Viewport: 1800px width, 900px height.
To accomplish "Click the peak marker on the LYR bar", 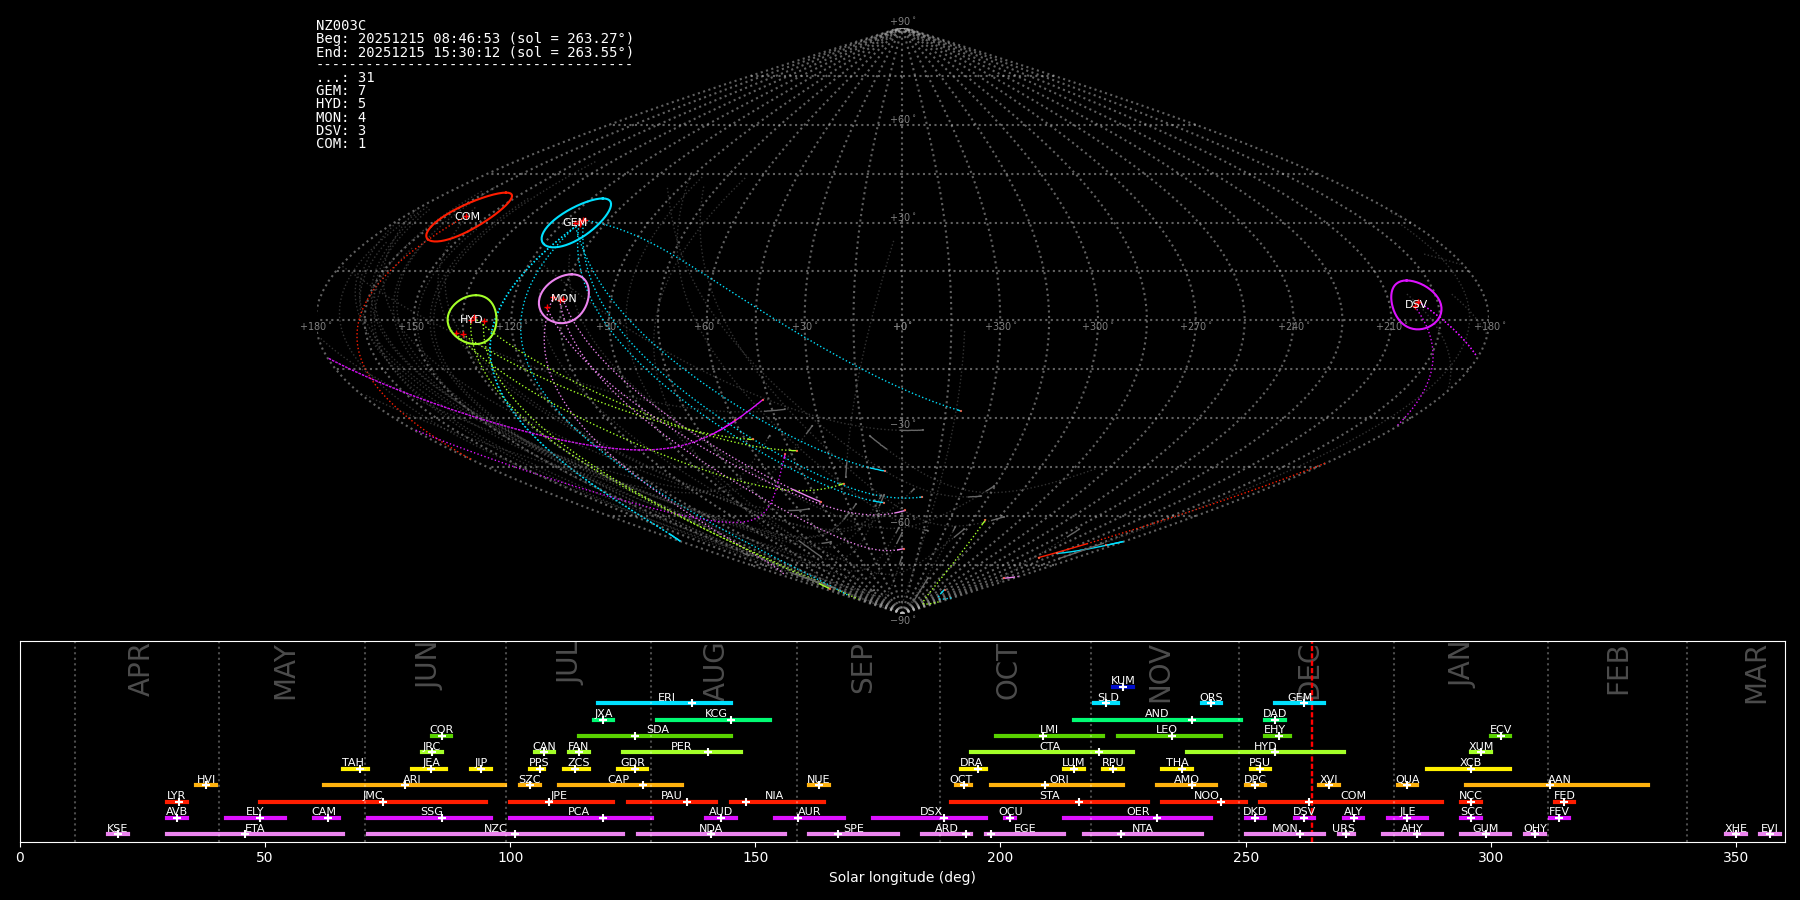I will click(179, 802).
